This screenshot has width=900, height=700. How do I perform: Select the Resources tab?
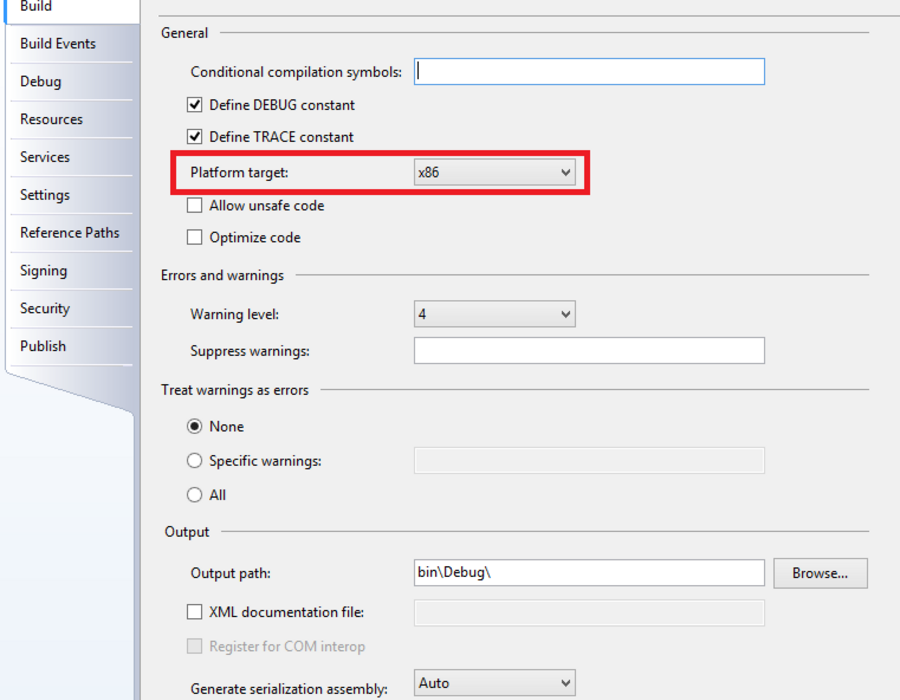click(72, 119)
